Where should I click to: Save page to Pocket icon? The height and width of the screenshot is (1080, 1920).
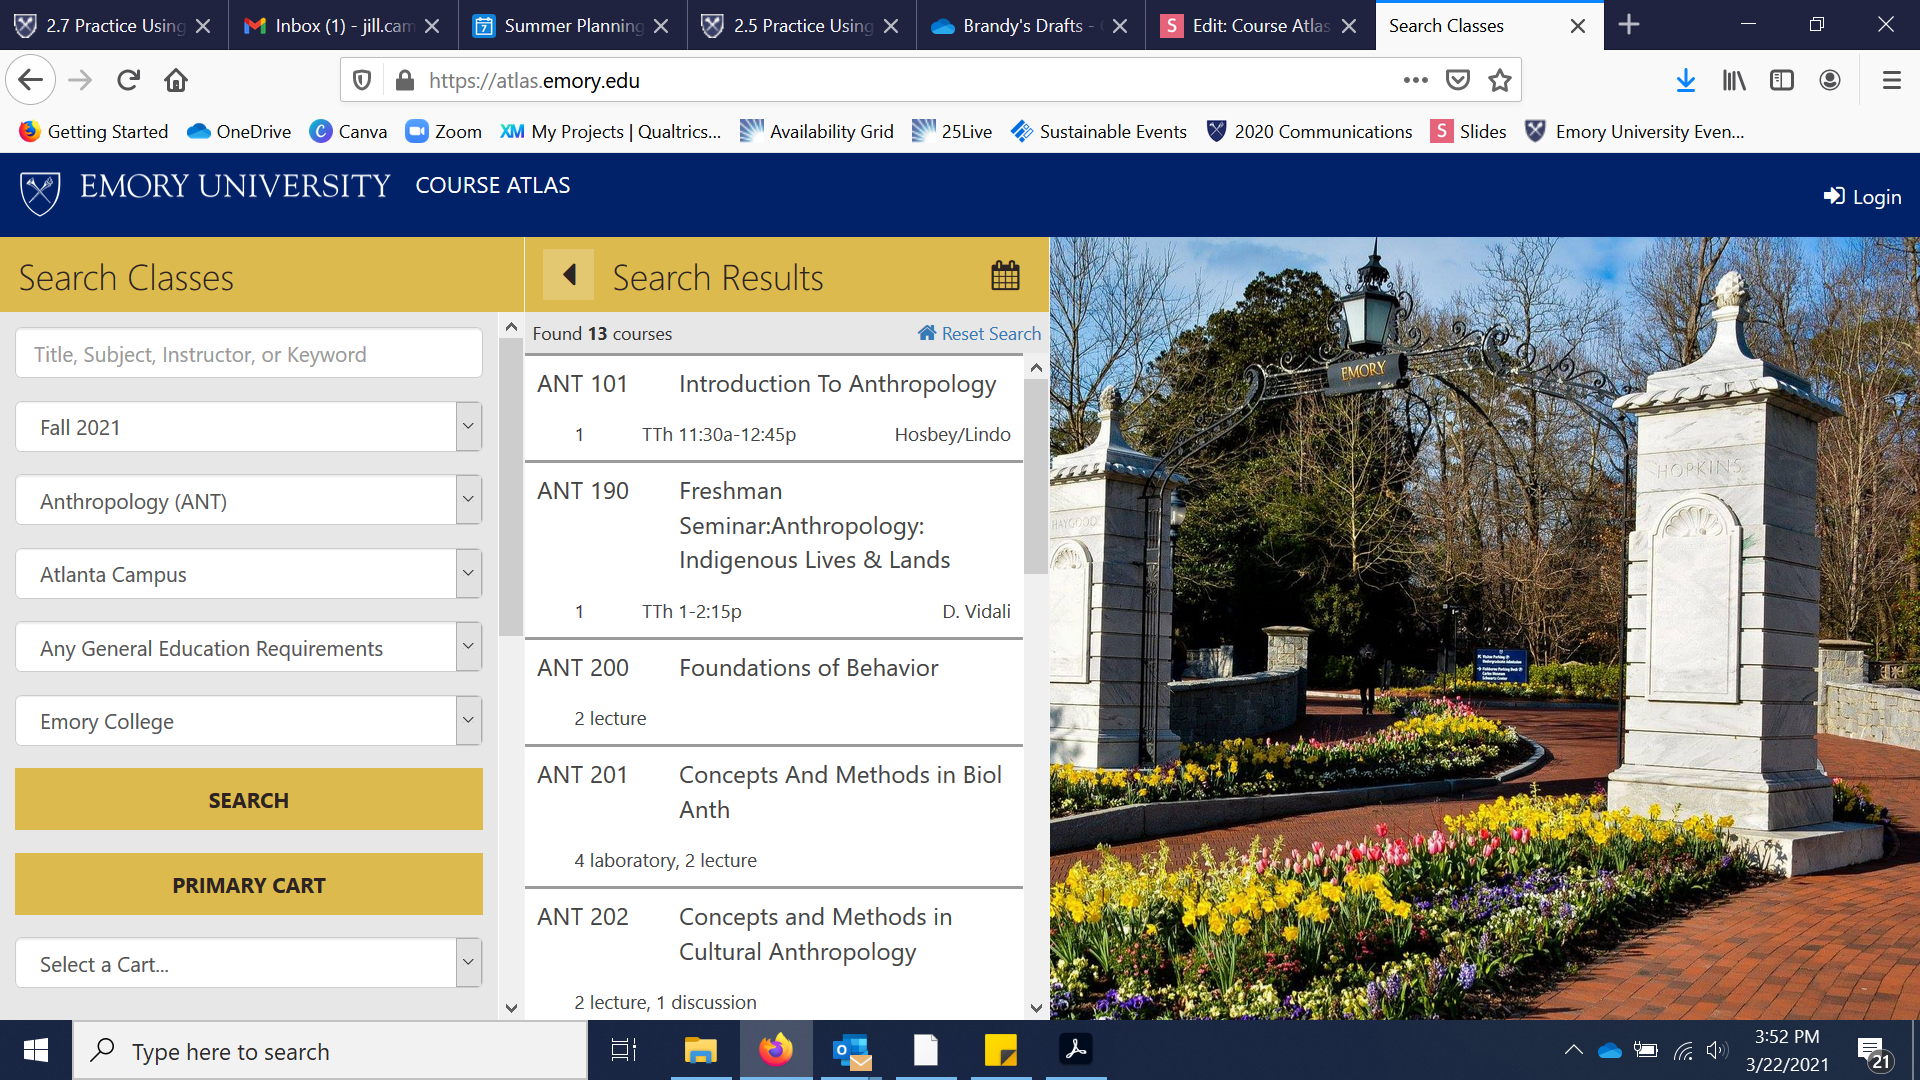(1458, 80)
